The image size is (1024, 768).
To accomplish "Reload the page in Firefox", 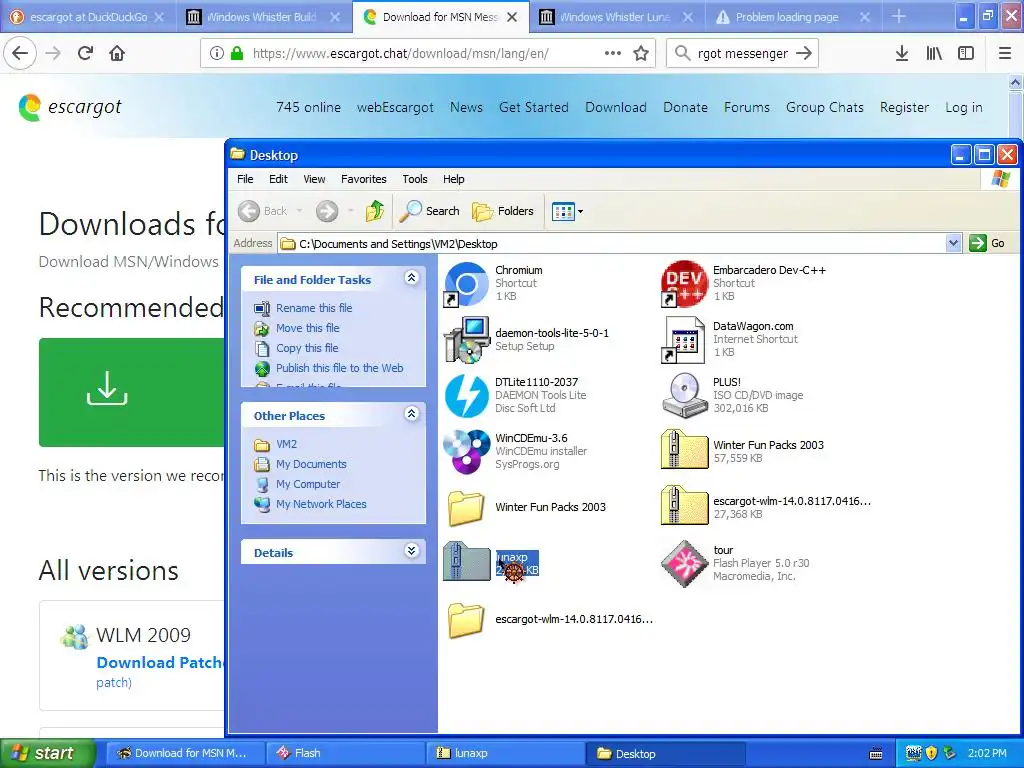I will point(85,54).
